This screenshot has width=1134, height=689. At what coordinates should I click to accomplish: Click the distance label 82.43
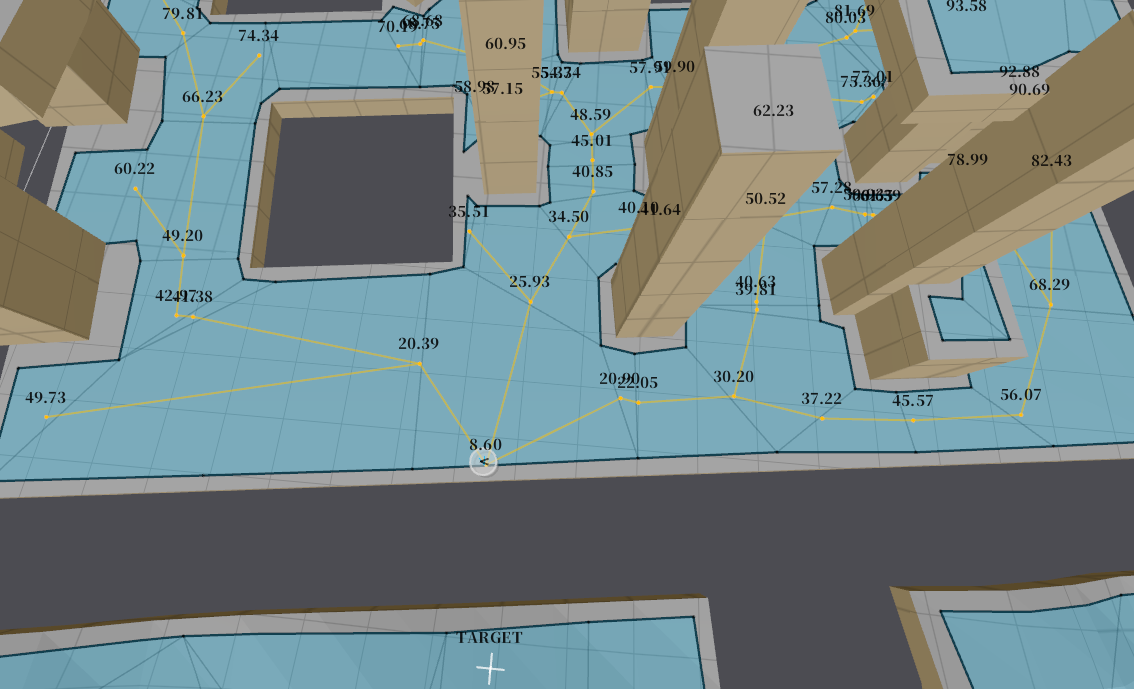[x=1050, y=158]
